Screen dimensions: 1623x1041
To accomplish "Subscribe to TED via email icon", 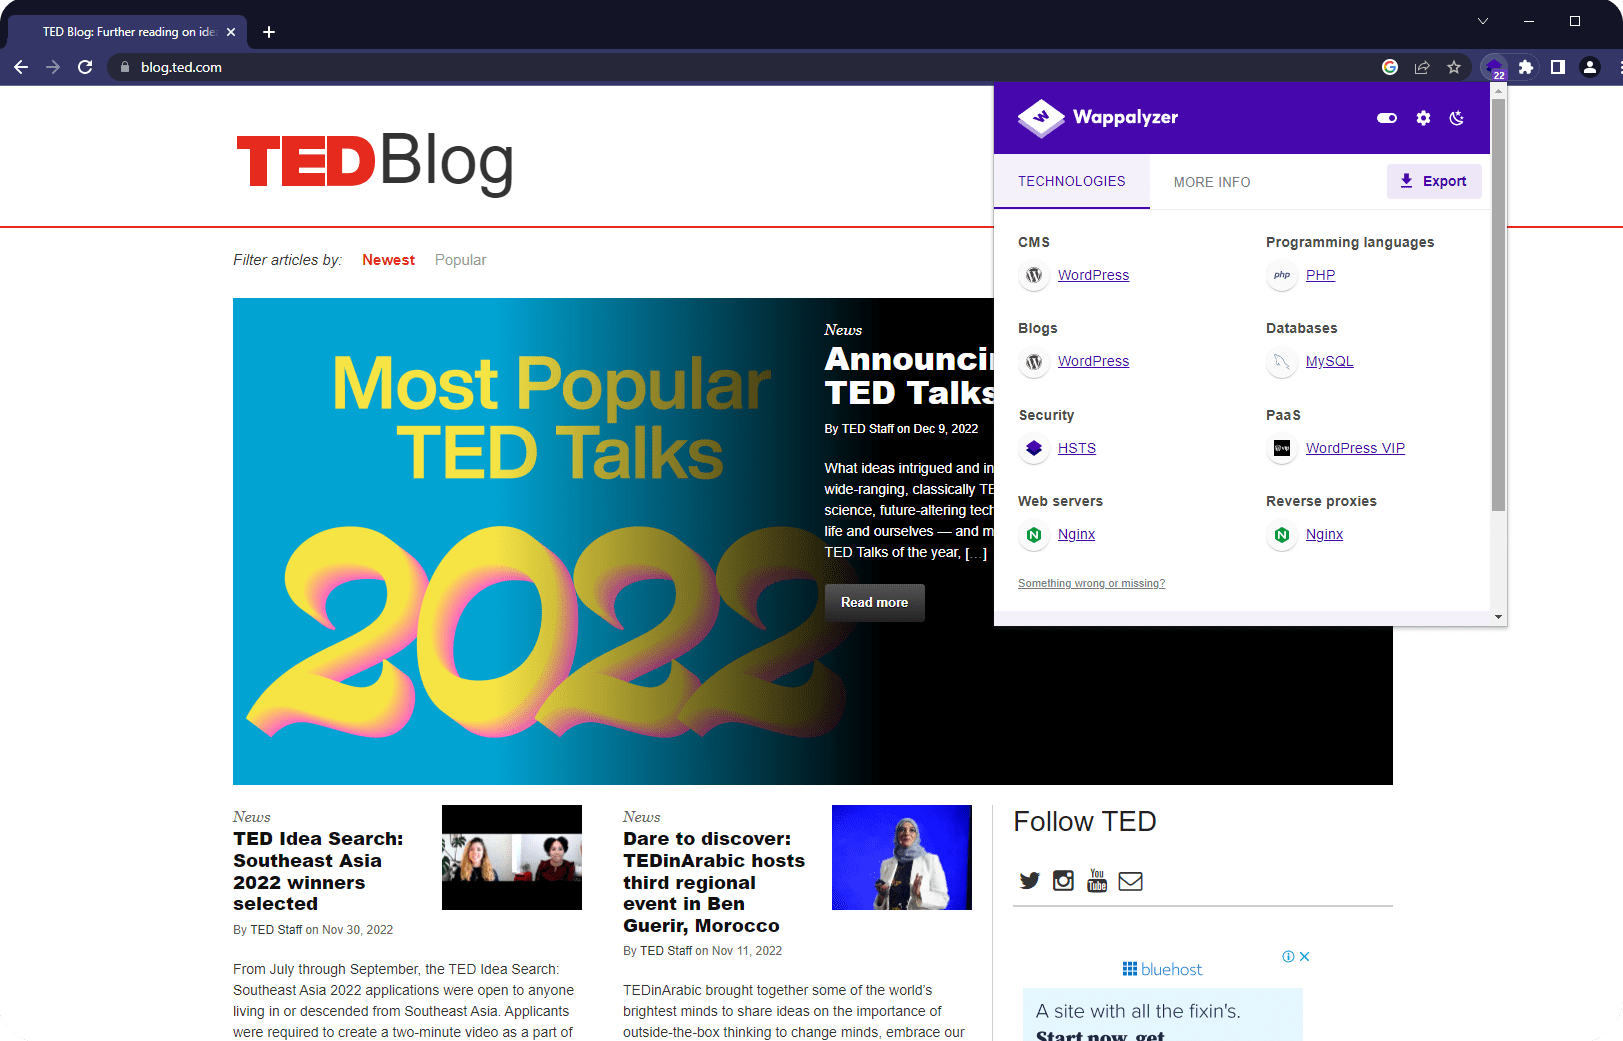I will point(1130,881).
